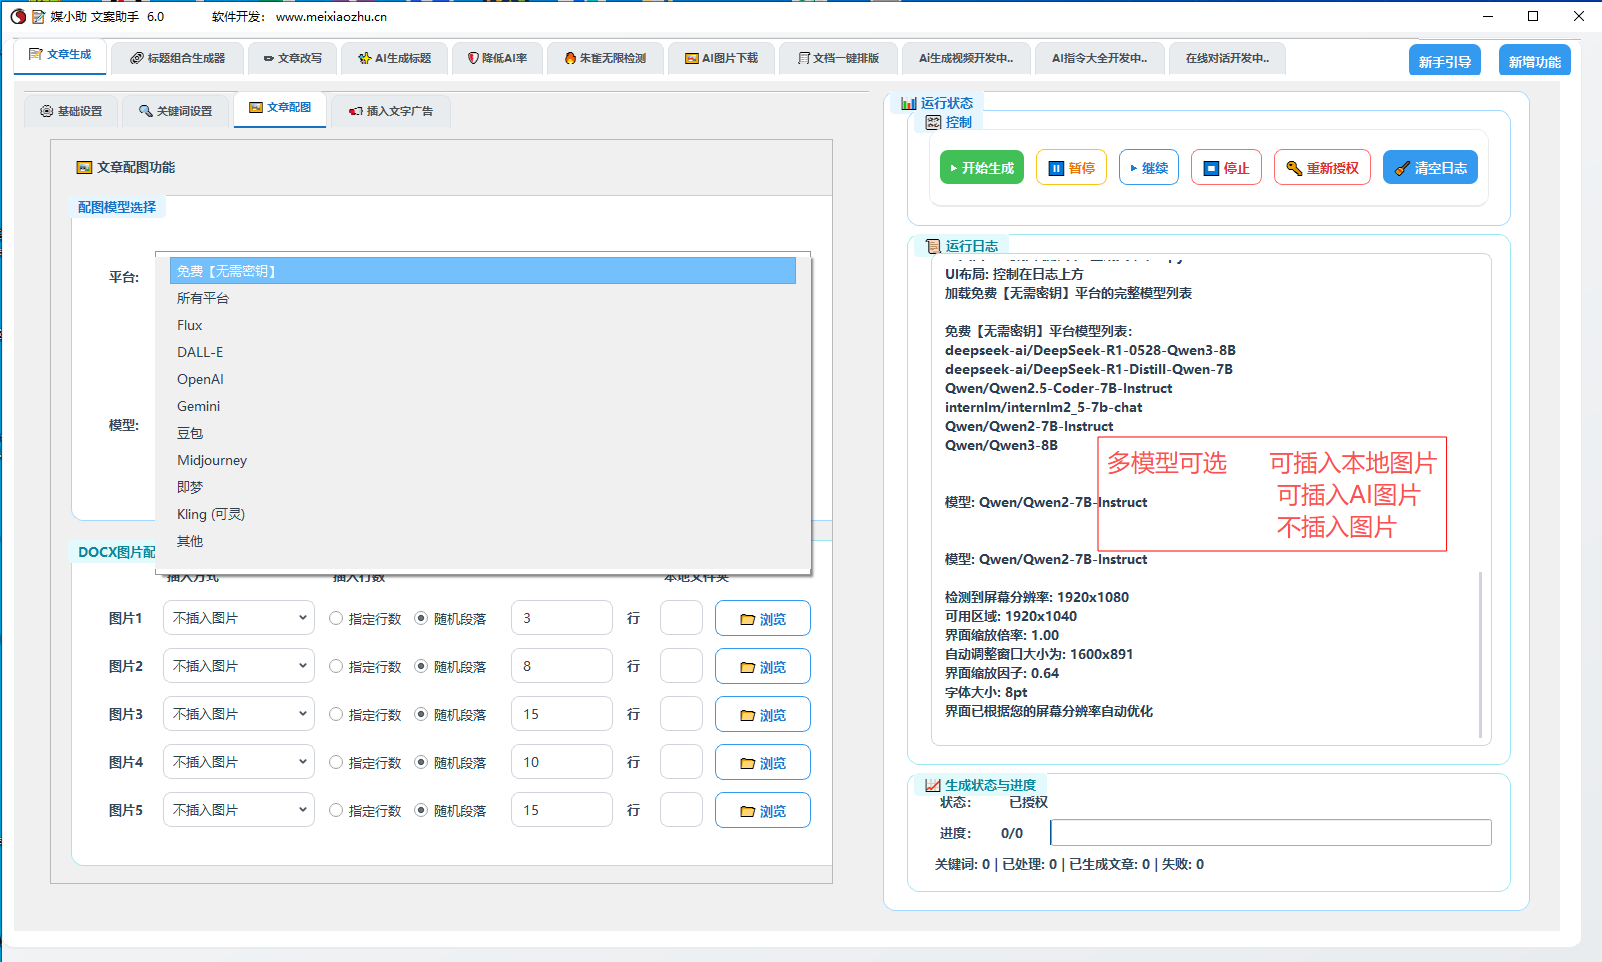Choose 指定行数 option for 图片5
The height and width of the screenshot is (962, 1602).
tap(336, 811)
